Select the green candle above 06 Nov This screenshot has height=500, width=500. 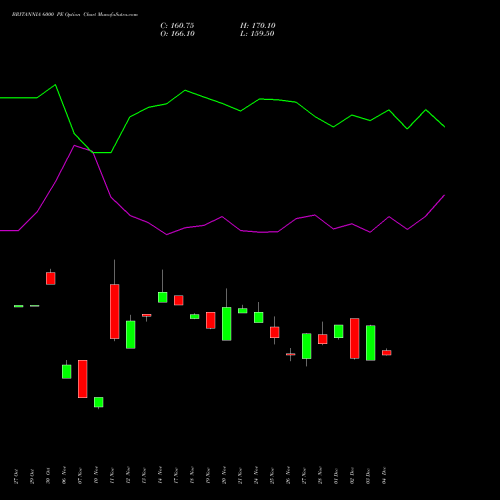click(67, 371)
